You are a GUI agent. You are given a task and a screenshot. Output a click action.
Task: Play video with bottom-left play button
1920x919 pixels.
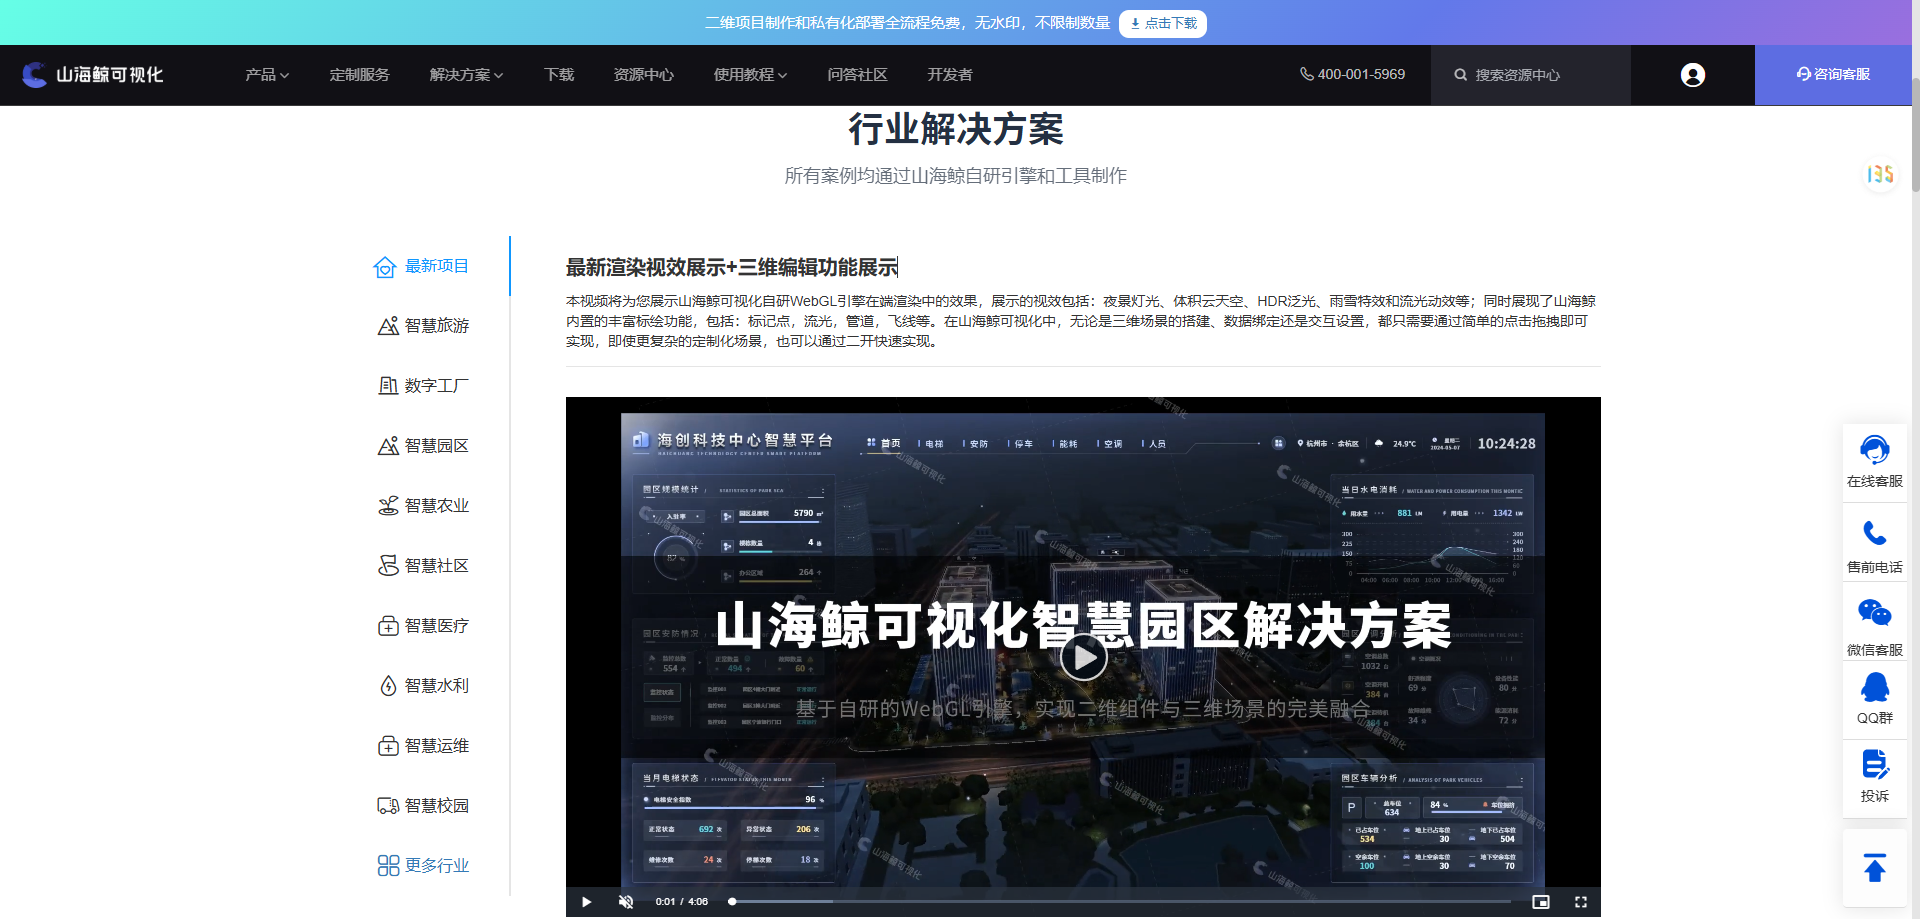[586, 902]
